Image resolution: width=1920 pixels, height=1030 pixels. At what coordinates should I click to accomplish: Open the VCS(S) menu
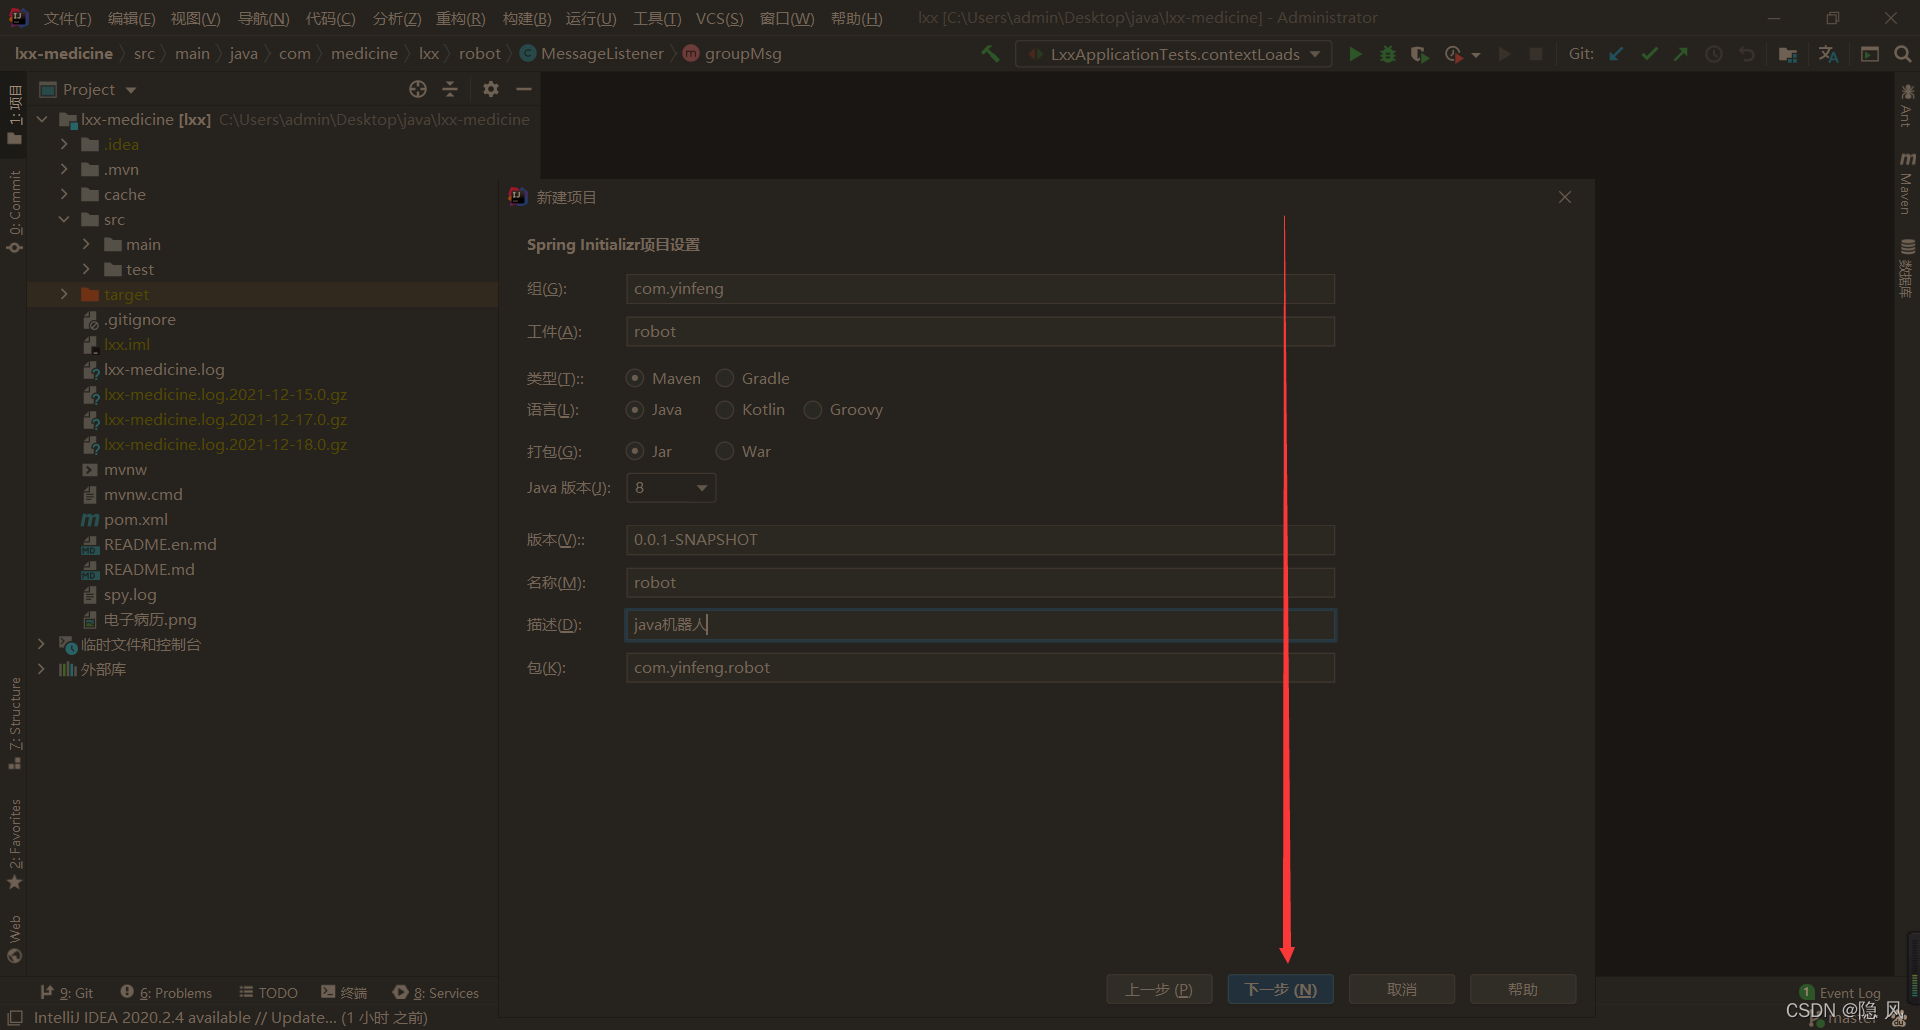pos(719,18)
